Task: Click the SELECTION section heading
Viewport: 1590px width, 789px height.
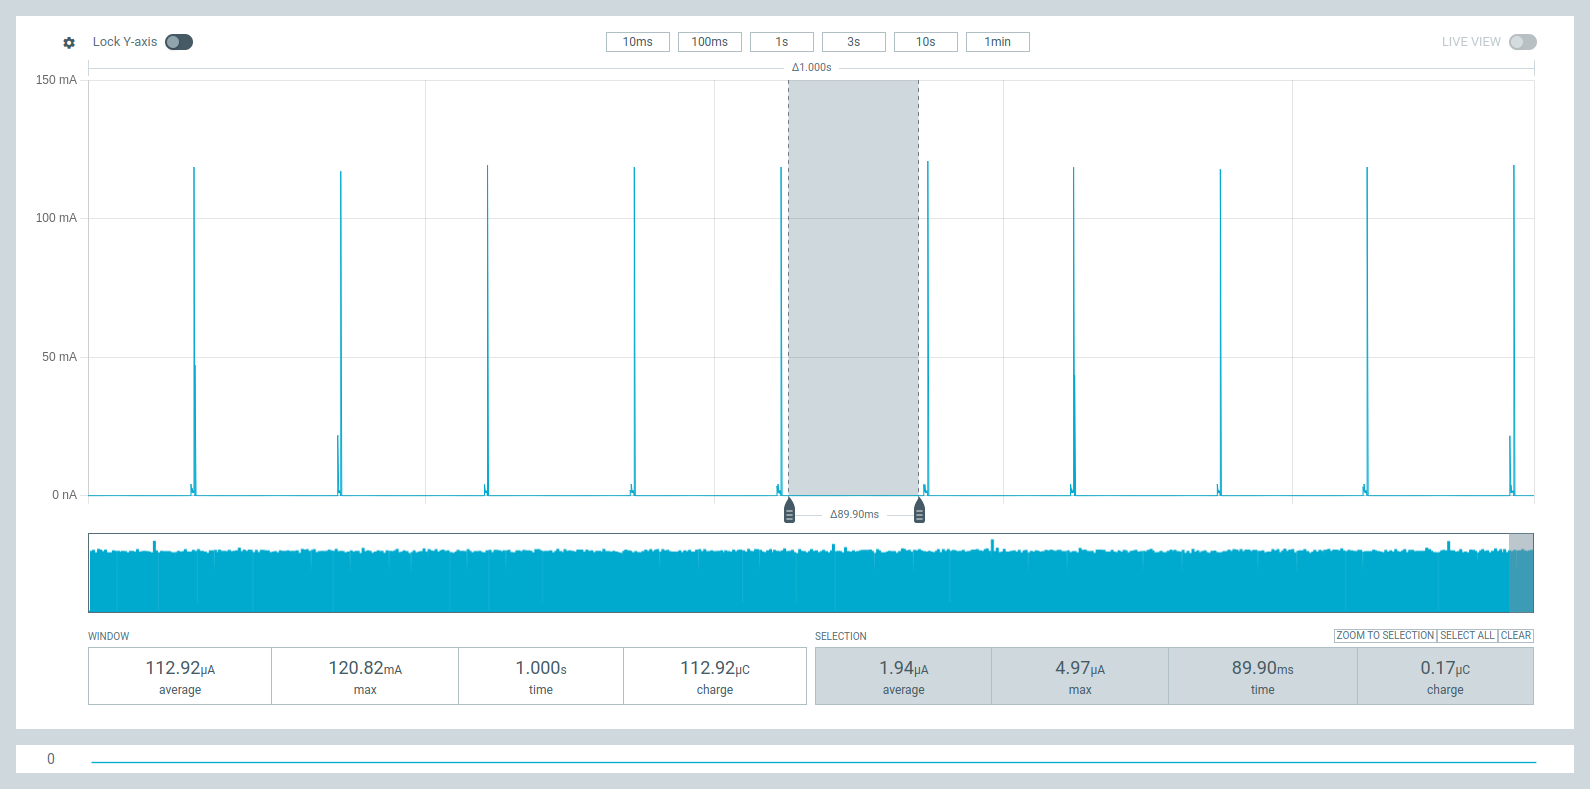Action: click(841, 636)
